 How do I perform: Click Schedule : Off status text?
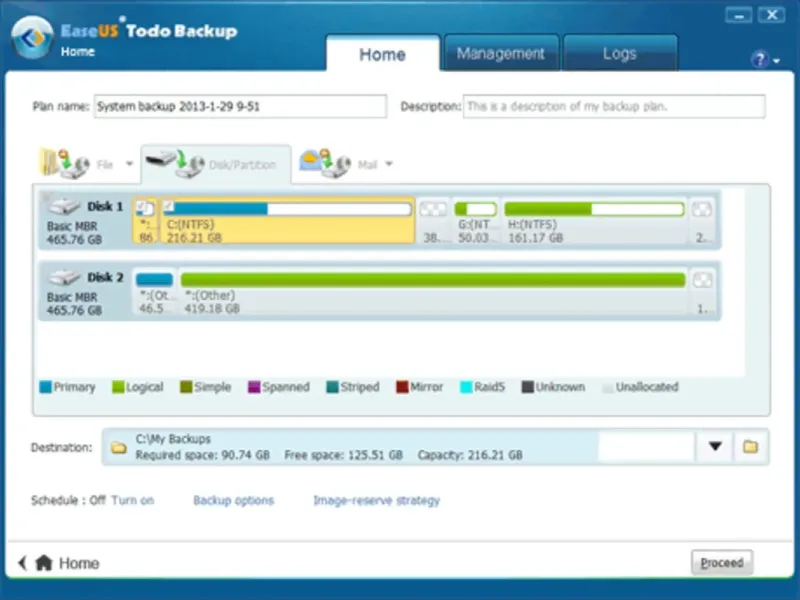(x=68, y=500)
